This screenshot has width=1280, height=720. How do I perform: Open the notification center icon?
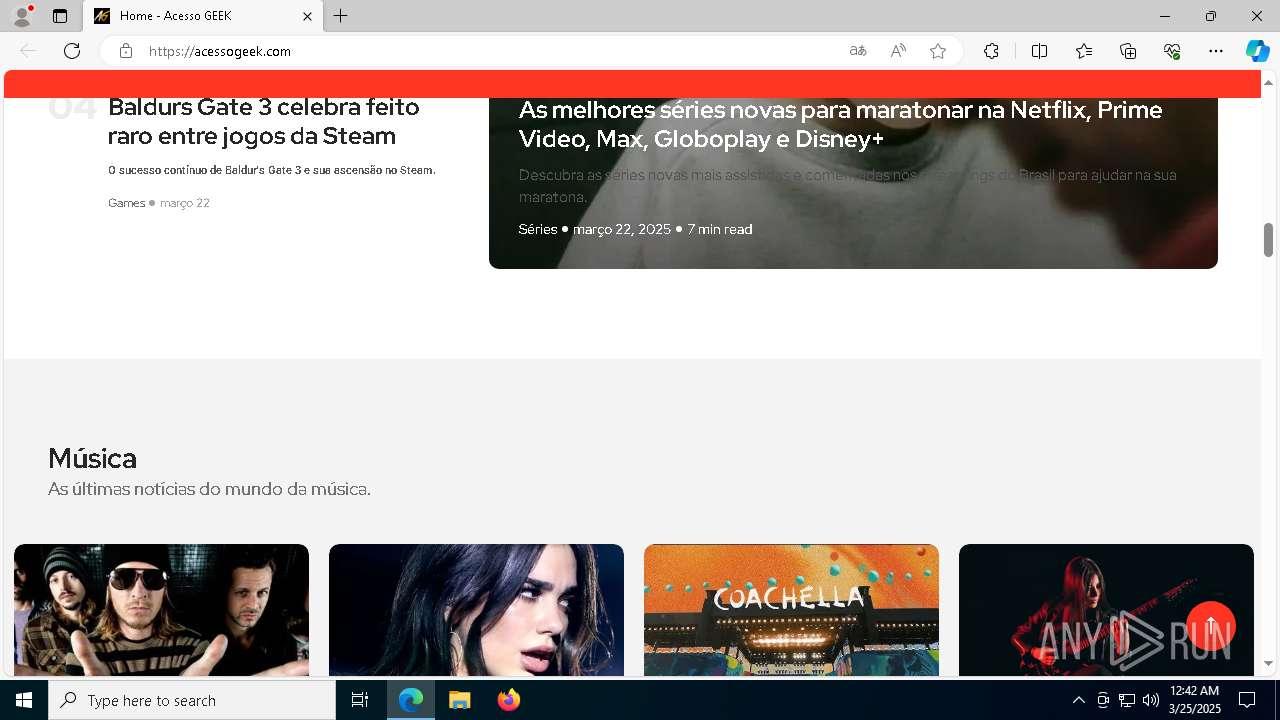[1247, 700]
